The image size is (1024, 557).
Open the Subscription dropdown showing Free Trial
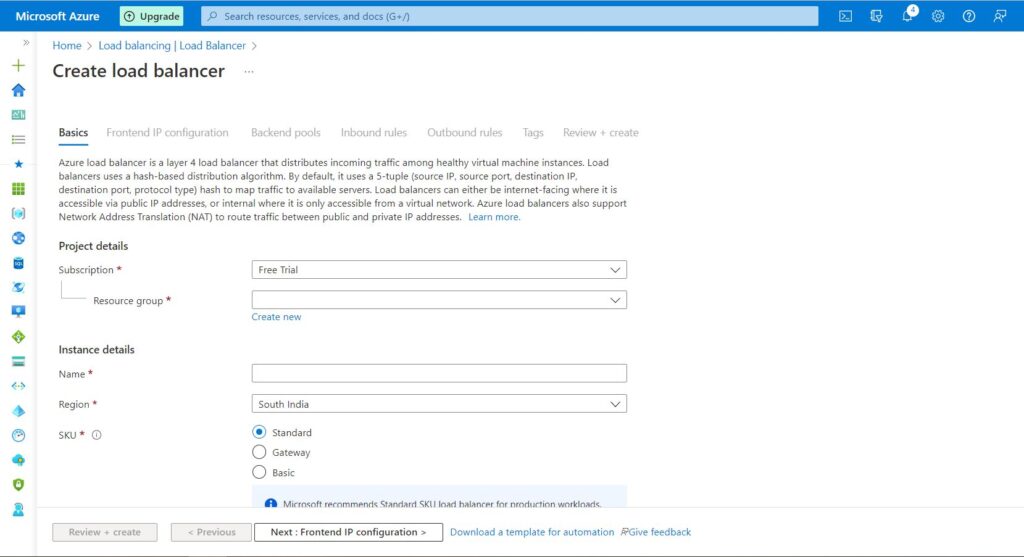(x=439, y=270)
